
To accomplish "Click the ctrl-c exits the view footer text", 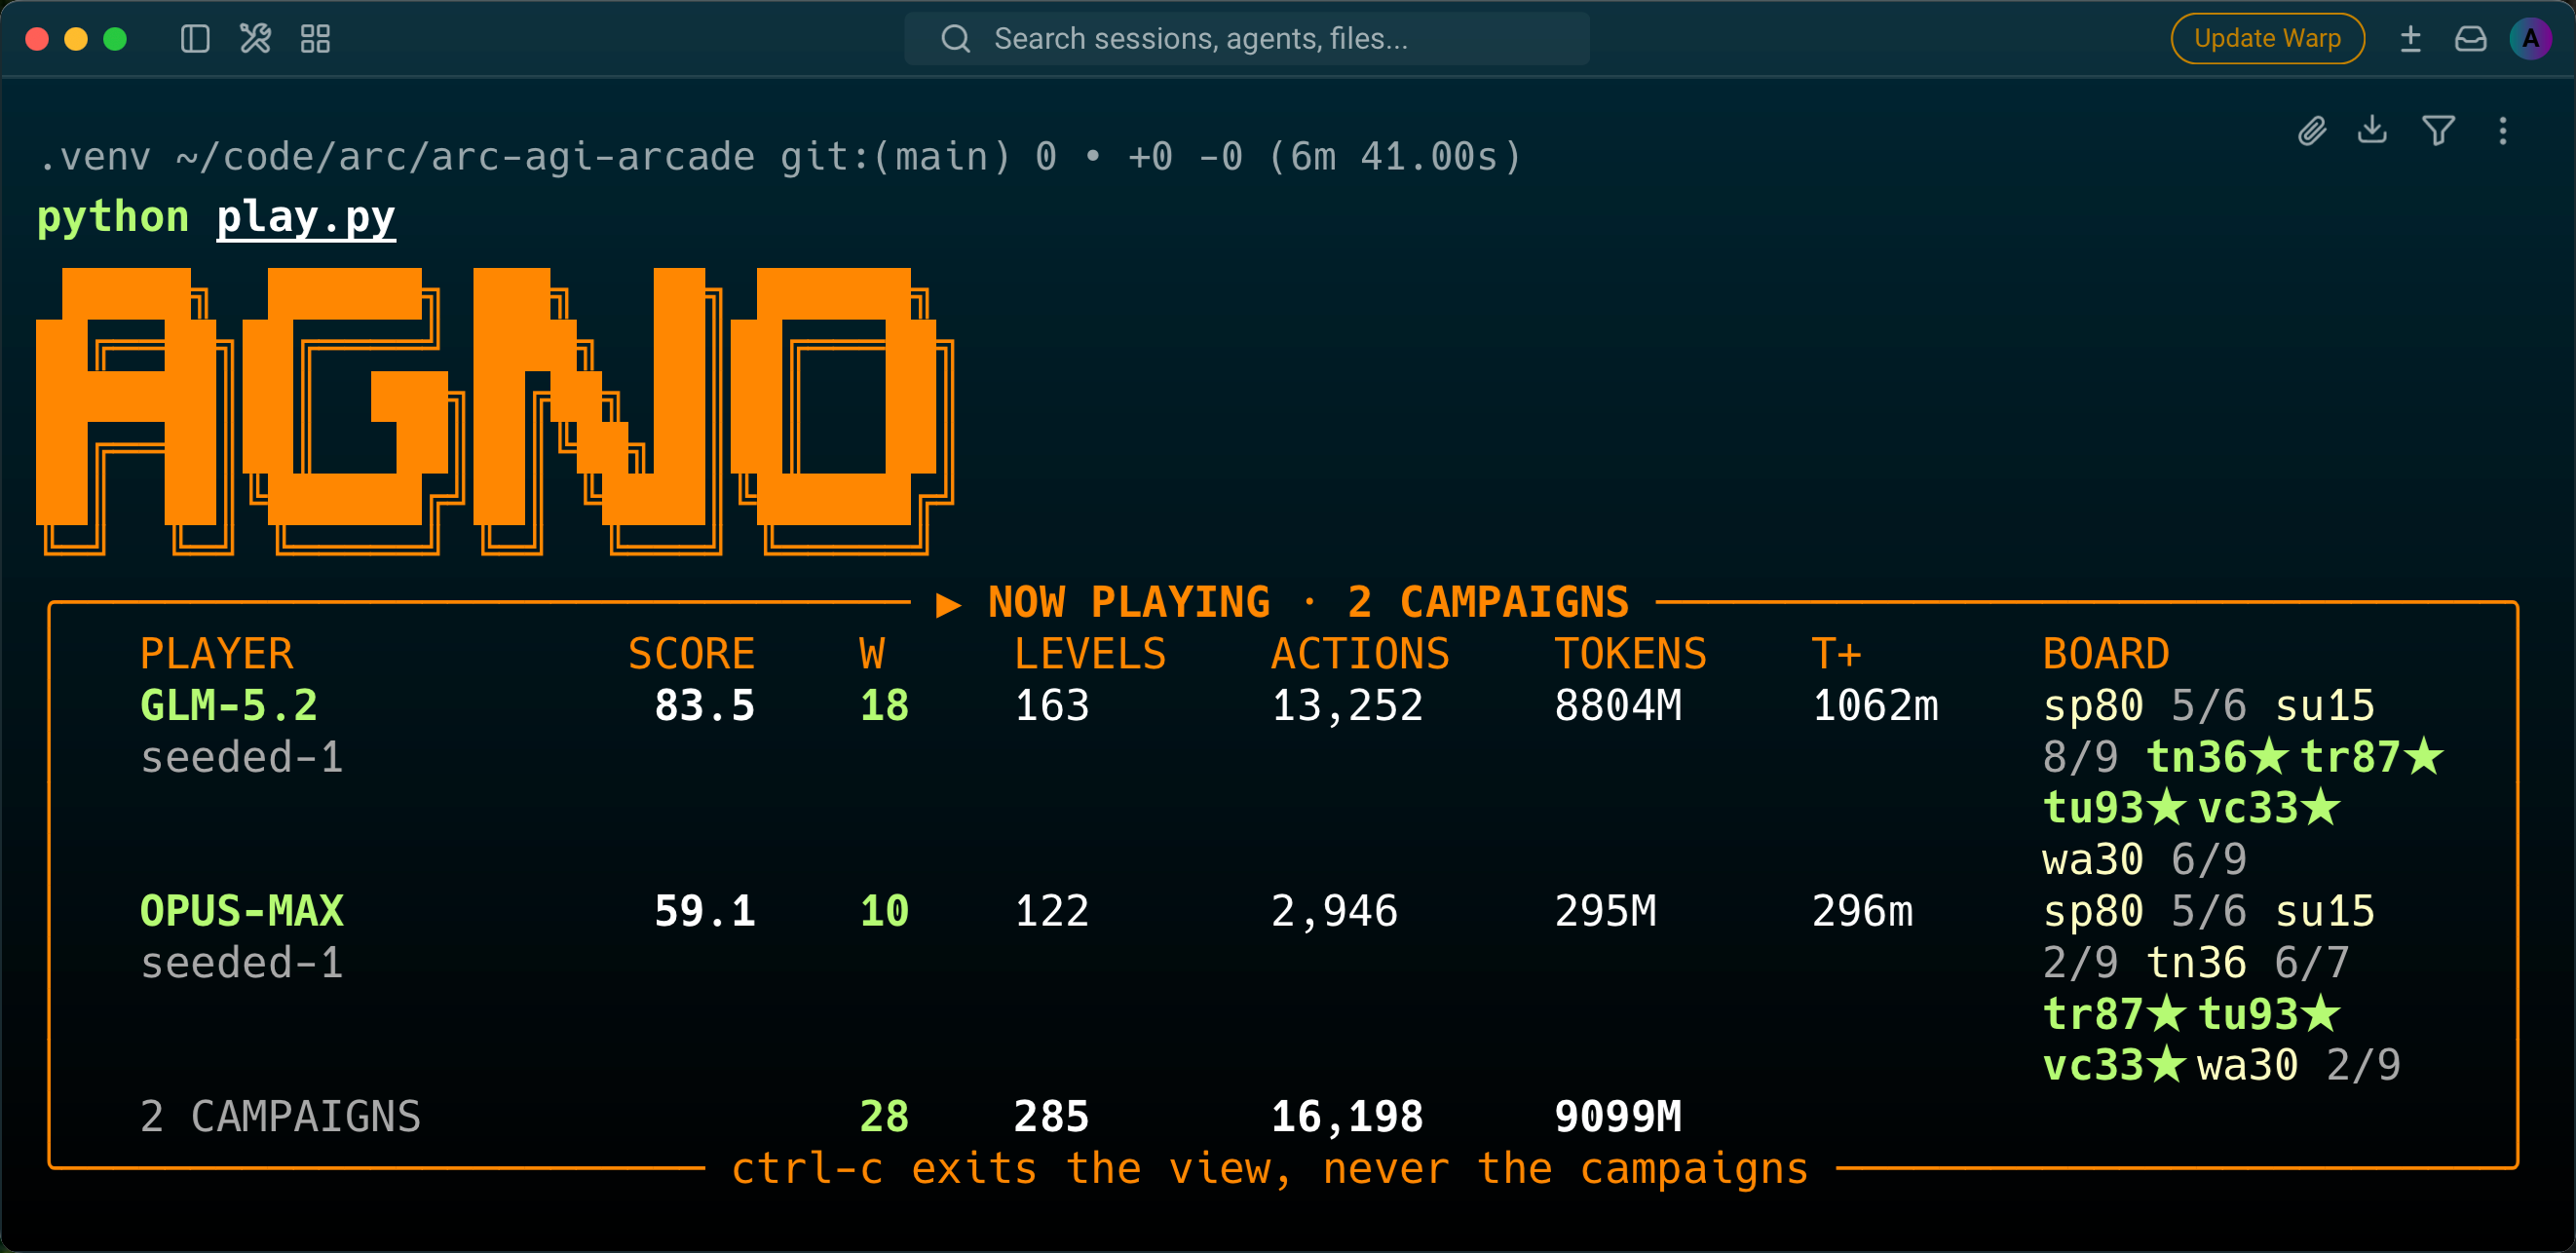I will coord(1270,1168).
